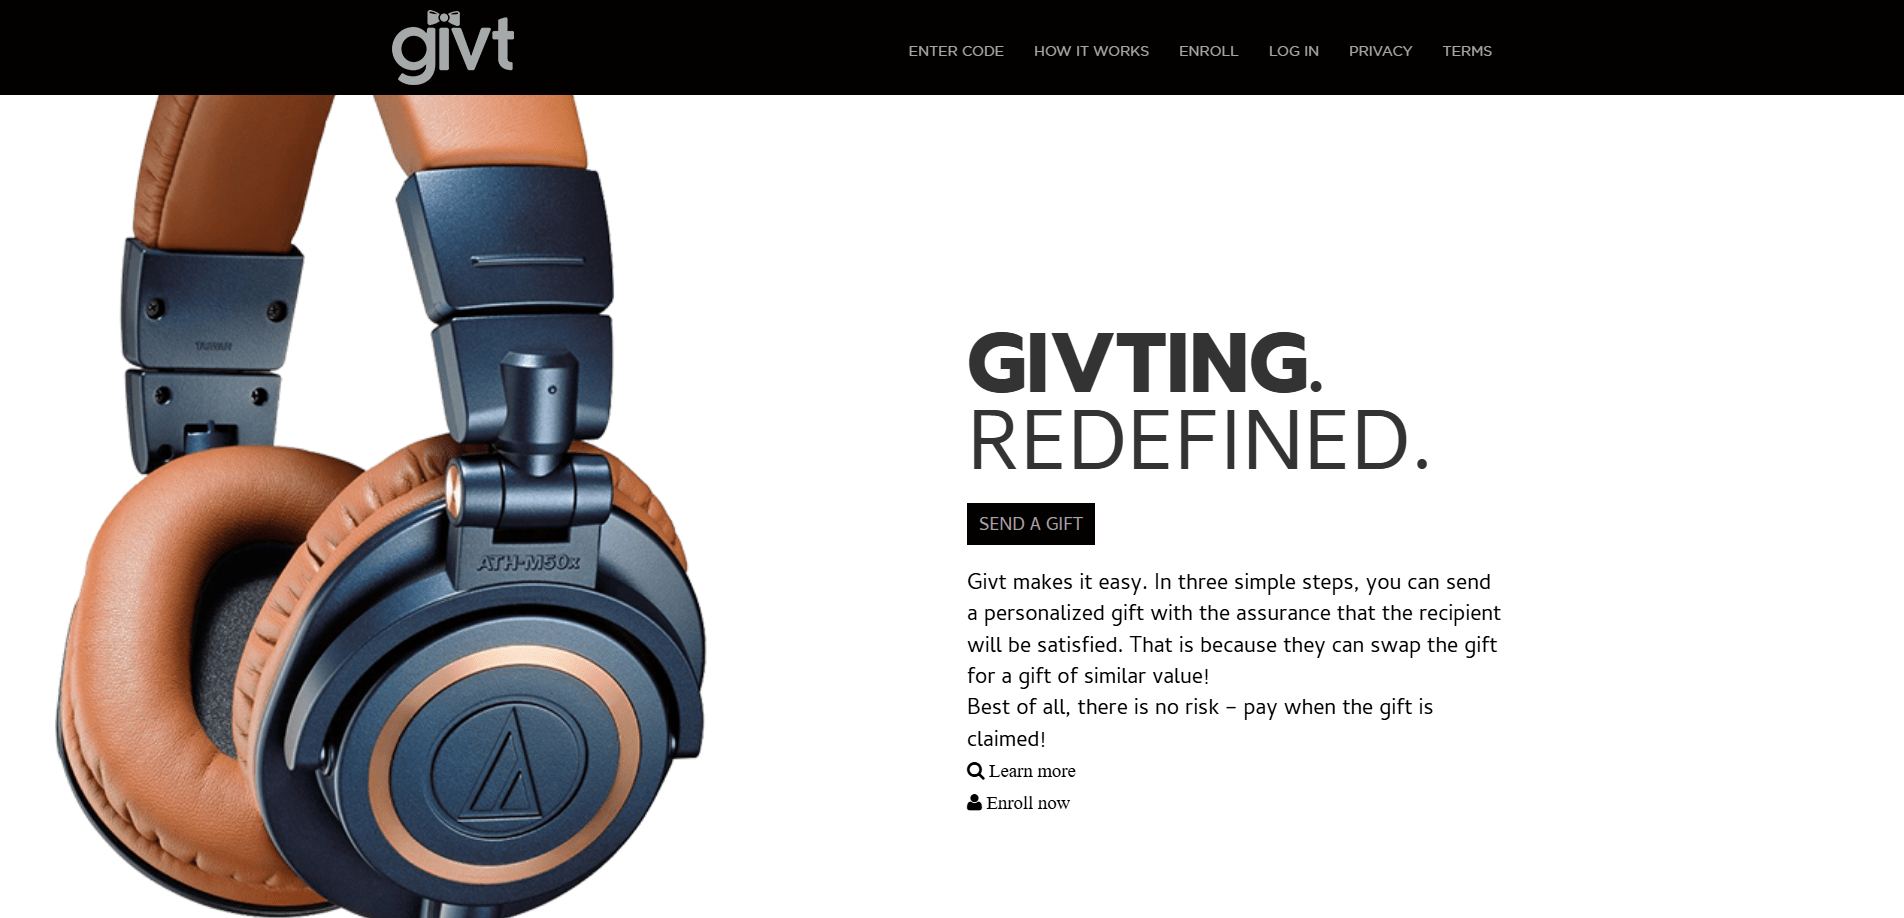Image resolution: width=1904 pixels, height=918 pixels.
Task: Click the ATH-M50x label on the headphones
Action: (x=528, y=563)
